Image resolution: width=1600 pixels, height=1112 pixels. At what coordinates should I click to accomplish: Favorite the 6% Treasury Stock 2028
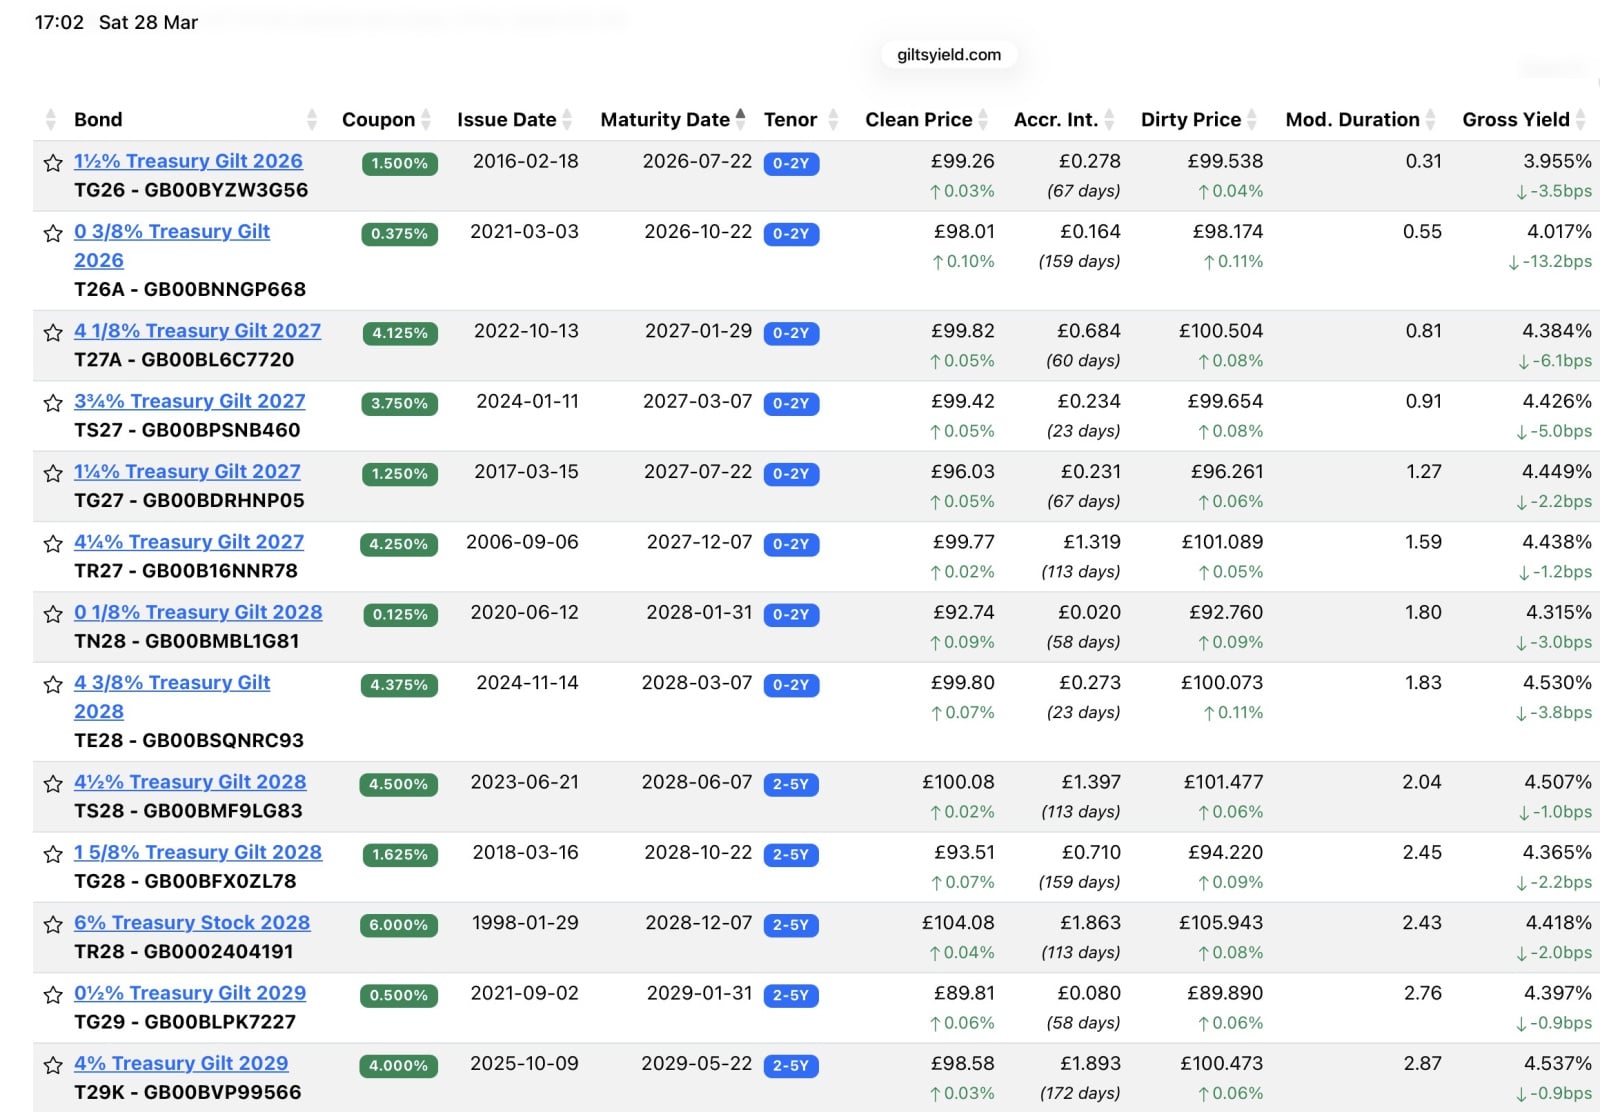53,925
